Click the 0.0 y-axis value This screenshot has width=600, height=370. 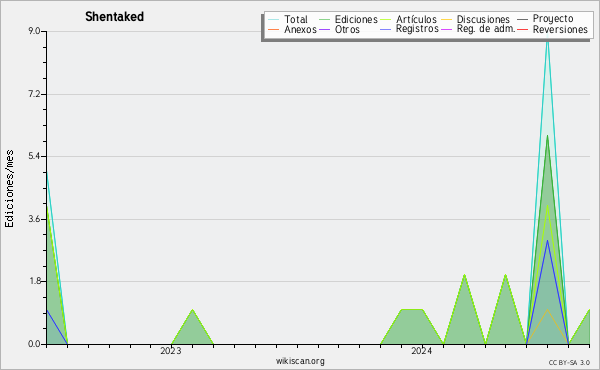pyautogui.click(x=34, y=344)
